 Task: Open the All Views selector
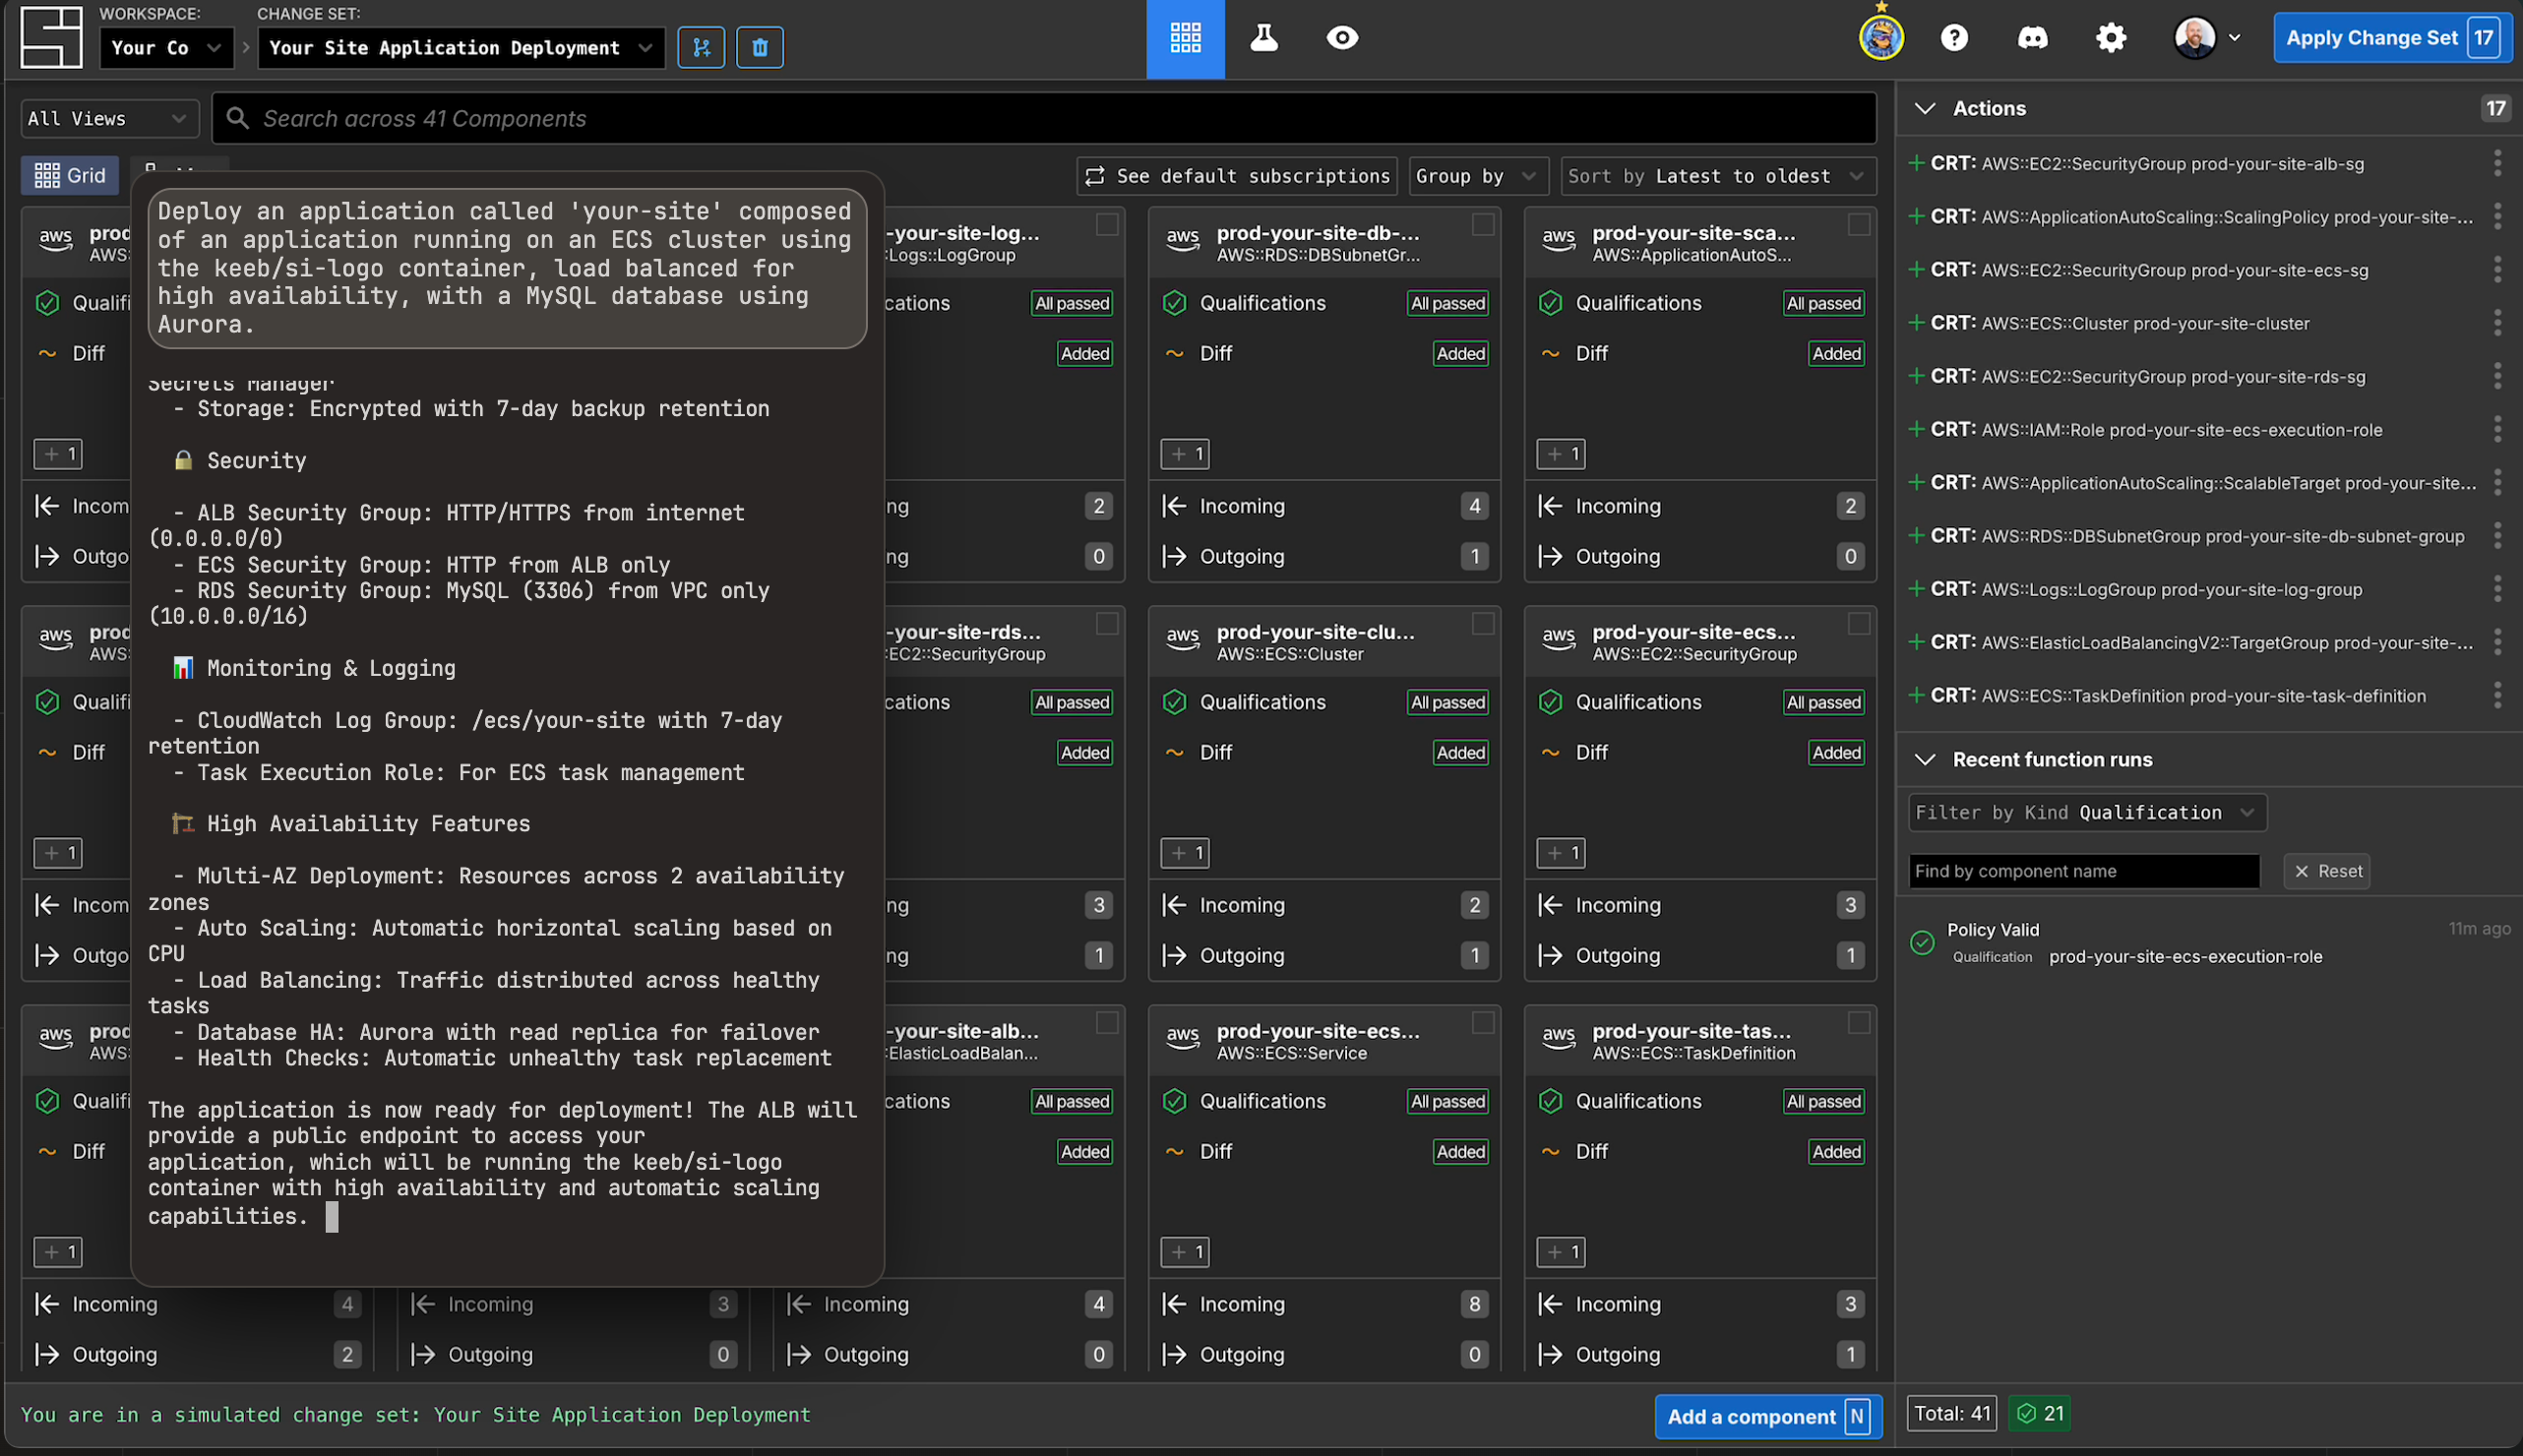[108, 118]
